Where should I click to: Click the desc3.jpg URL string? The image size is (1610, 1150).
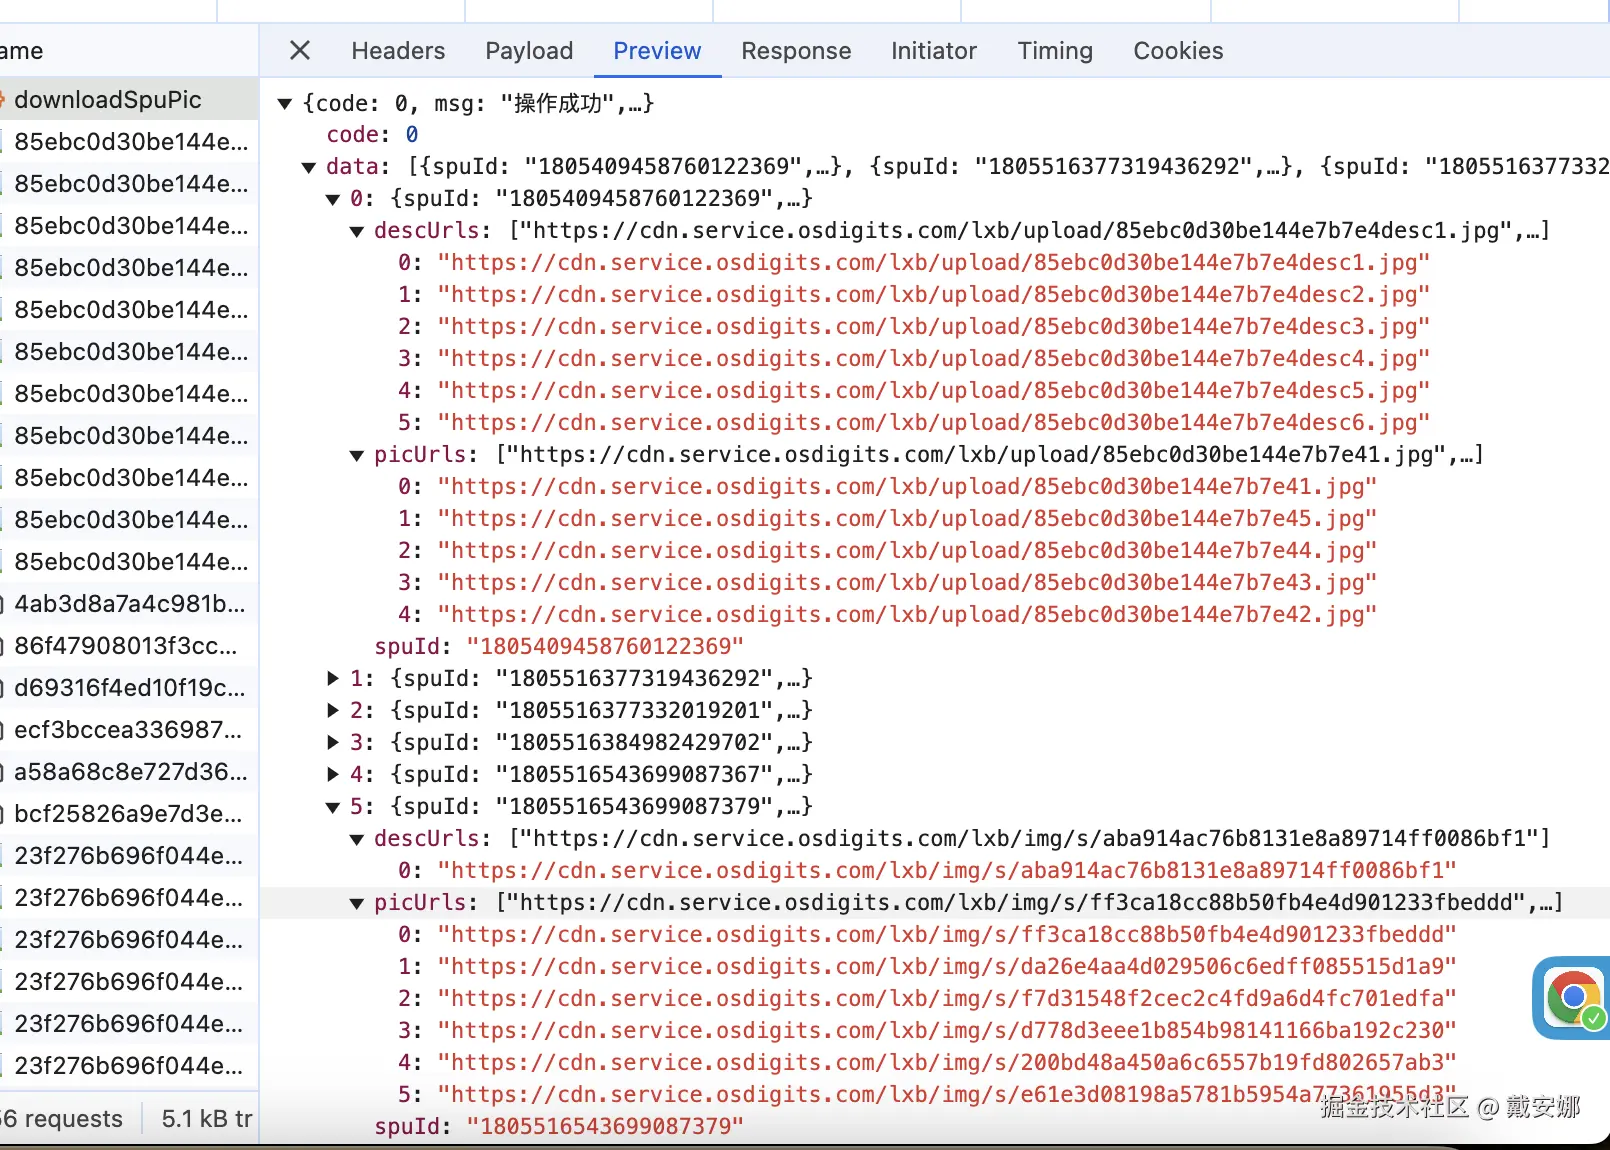coord(934,326)
